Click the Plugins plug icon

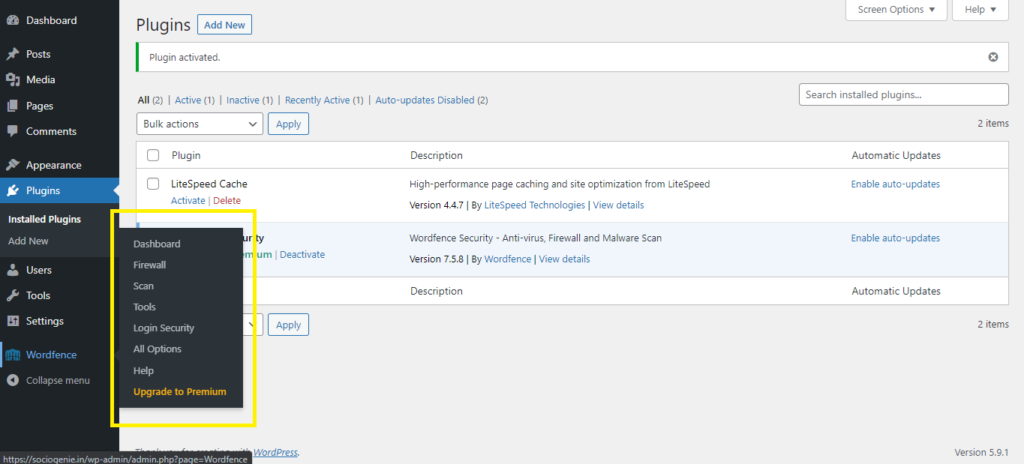(12, 191)
